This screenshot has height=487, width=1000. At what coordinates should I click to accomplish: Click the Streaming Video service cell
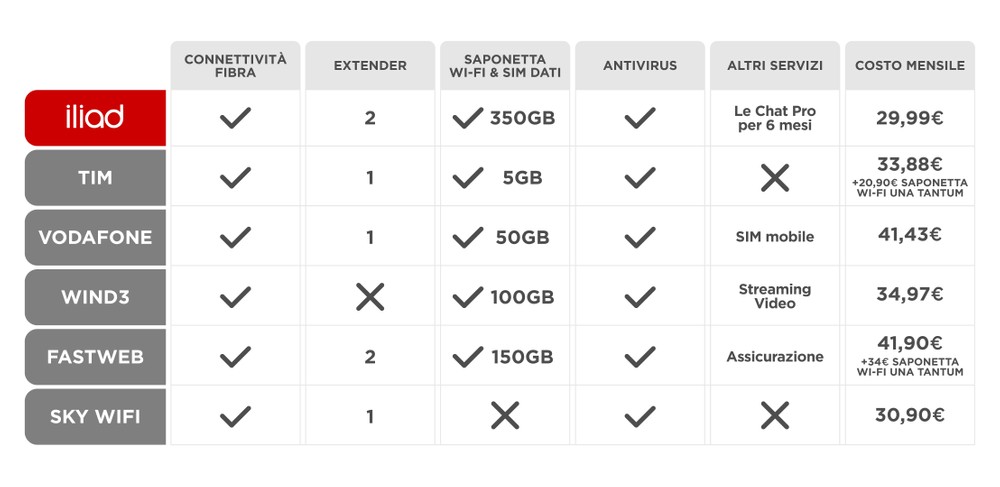coord(774,296)
